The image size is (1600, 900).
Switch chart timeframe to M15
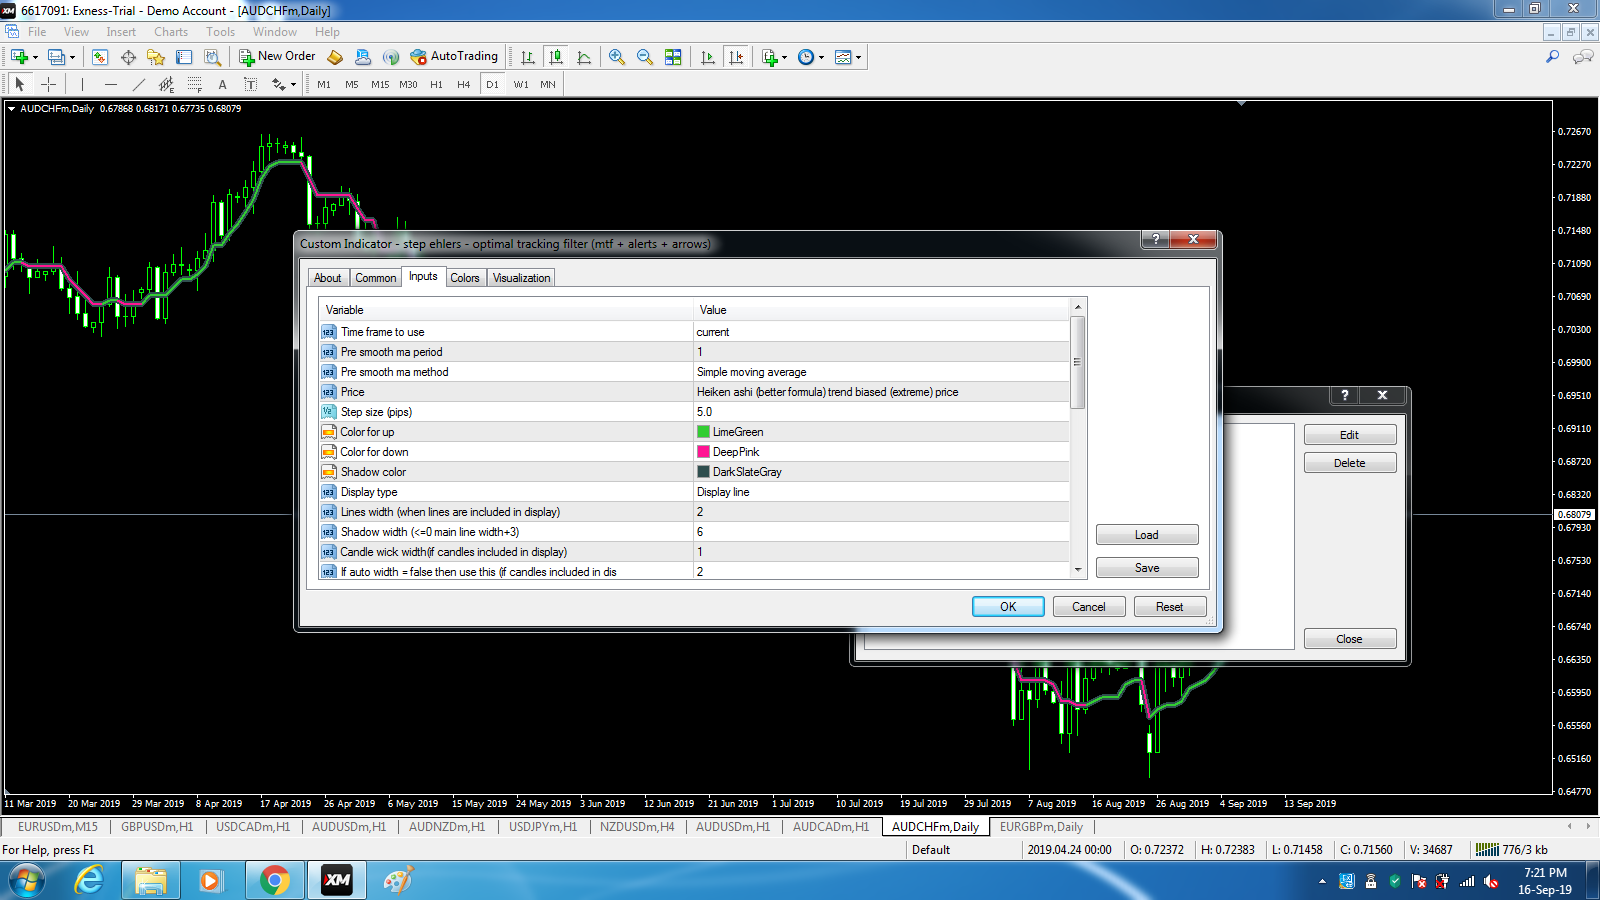(x=380, y=84)
